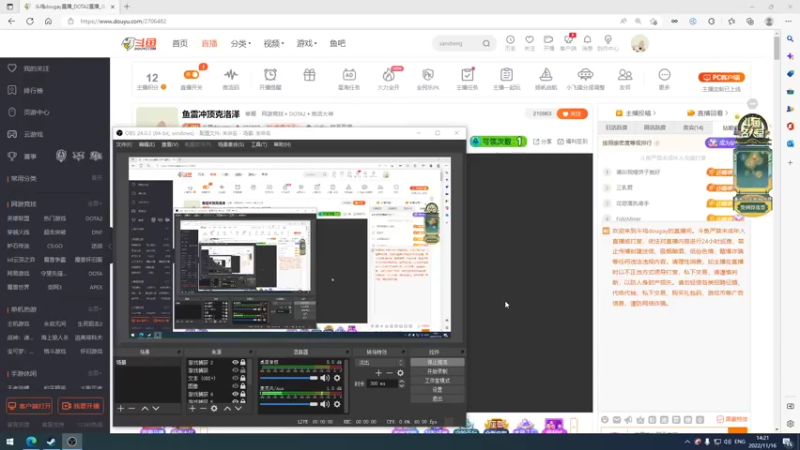Go to the 首页 tab in Douyu
The height and width of the screenshot is (450, 800).
click(180, 43)
